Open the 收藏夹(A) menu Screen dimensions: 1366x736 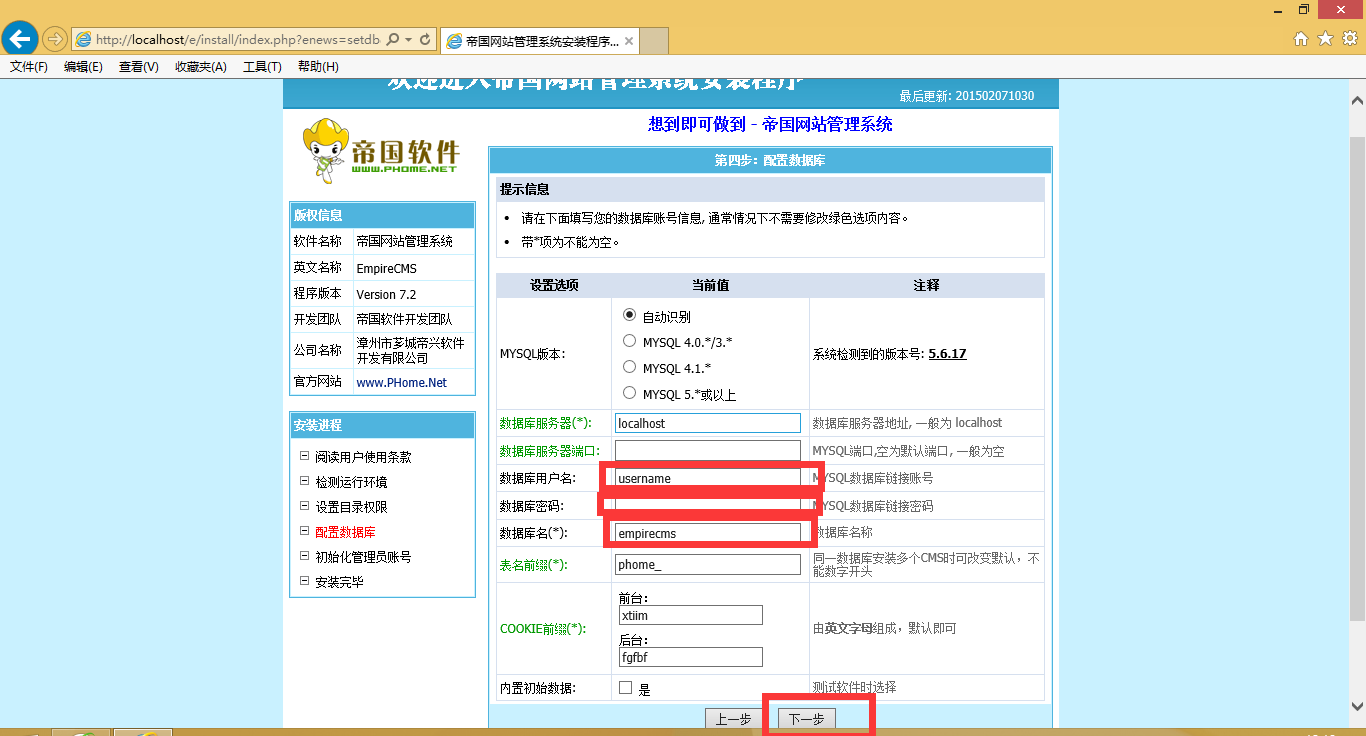pos(201,67)
